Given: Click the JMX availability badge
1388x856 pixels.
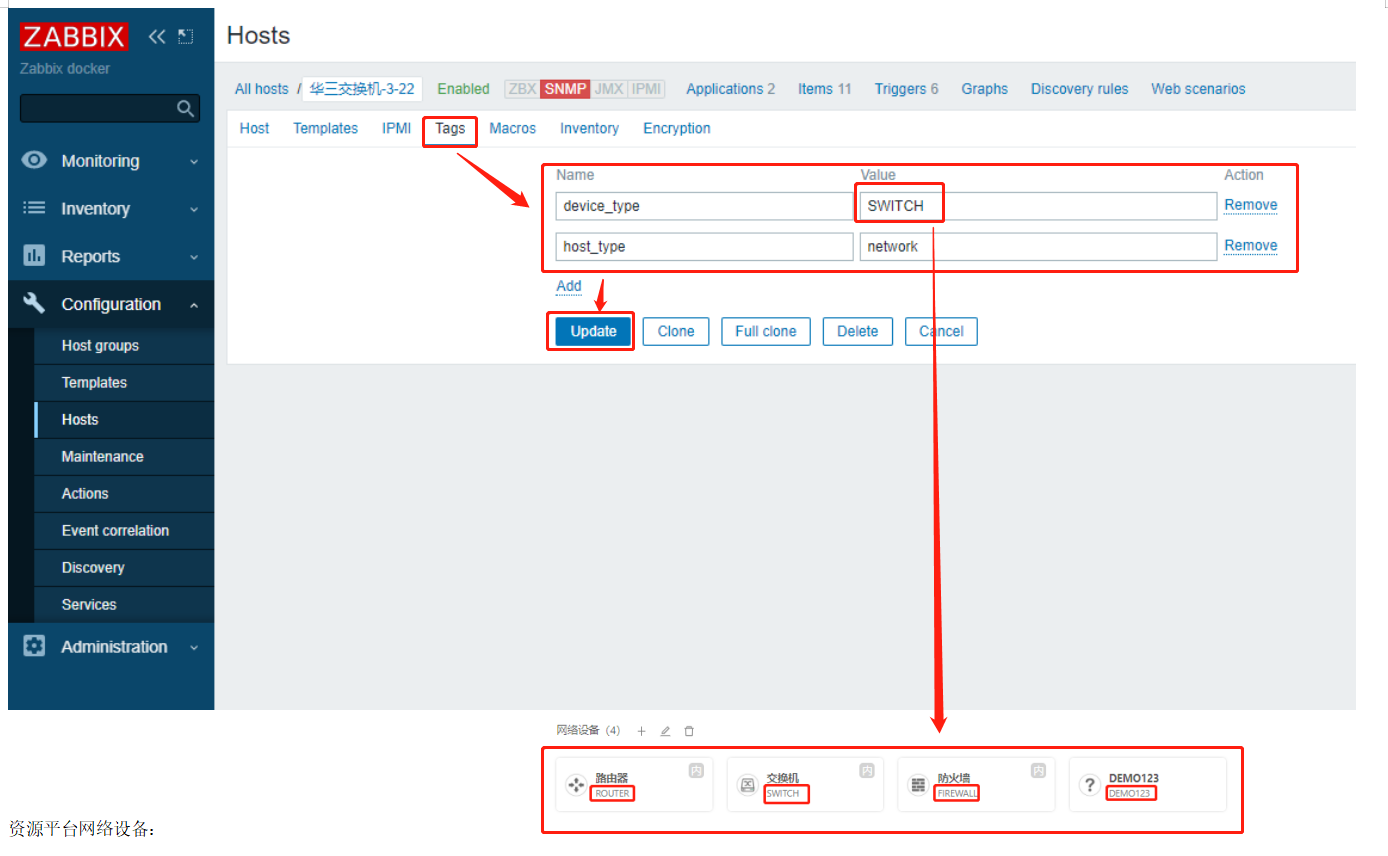Looking at the screenshot, I should pos(609,89).
